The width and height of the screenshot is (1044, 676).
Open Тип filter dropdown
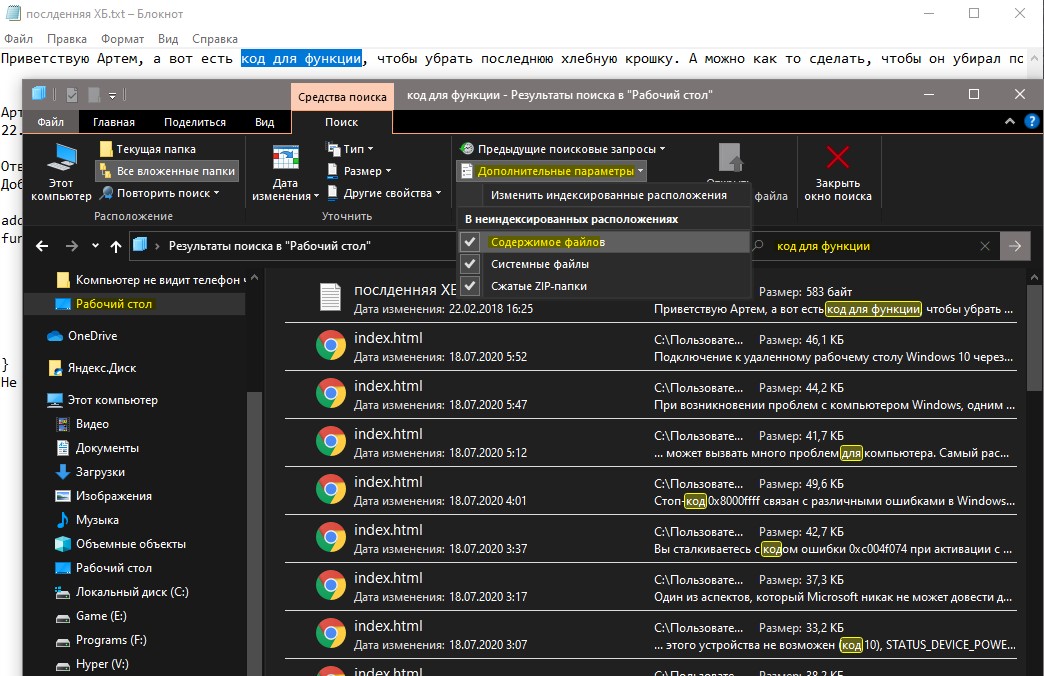351,149
